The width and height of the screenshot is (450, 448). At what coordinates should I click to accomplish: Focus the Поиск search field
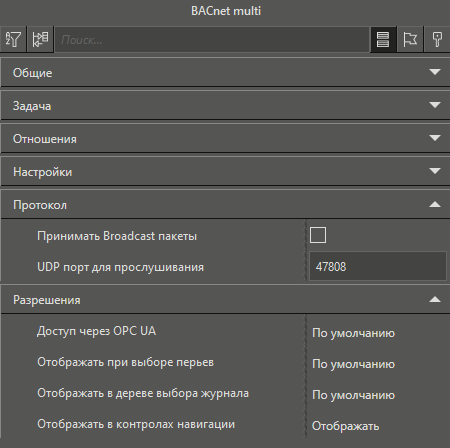[212, 40]
